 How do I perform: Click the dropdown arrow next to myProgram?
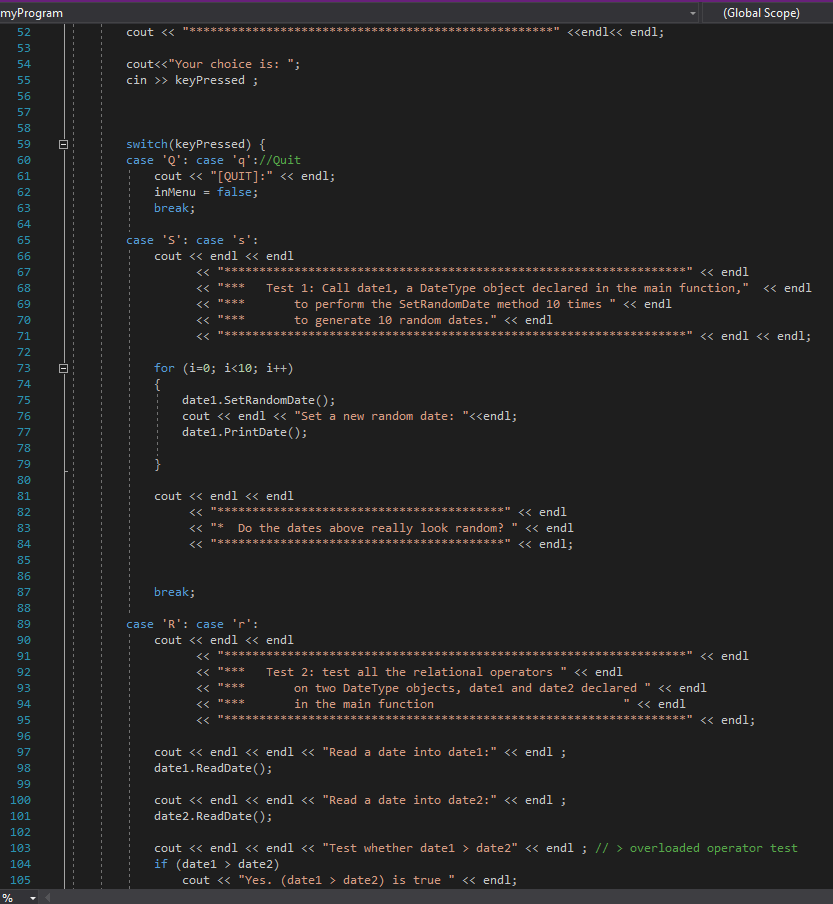tap(692, 13)
